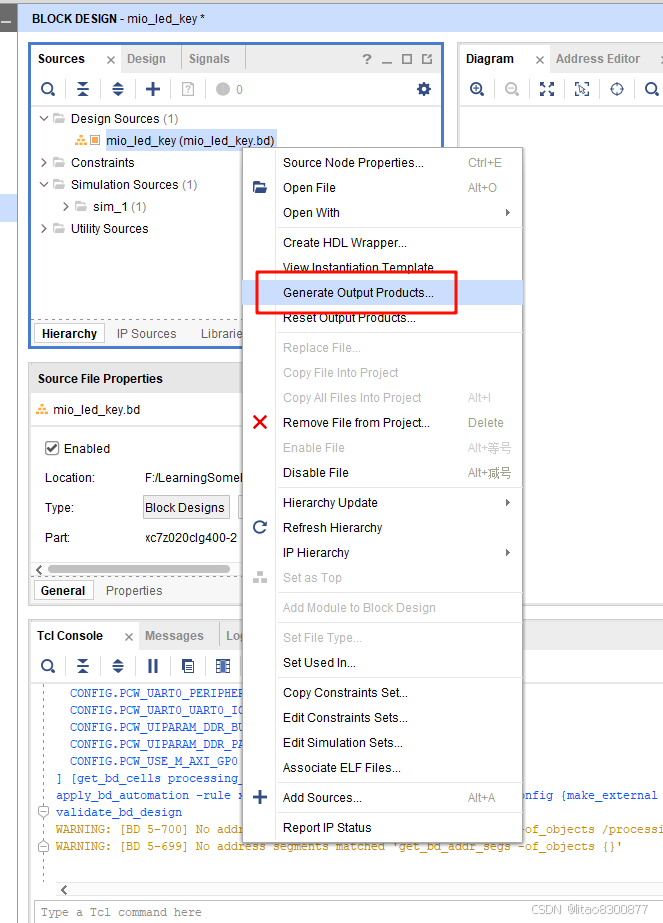
Task: Select the General tab
Action: tap(63, 590)
